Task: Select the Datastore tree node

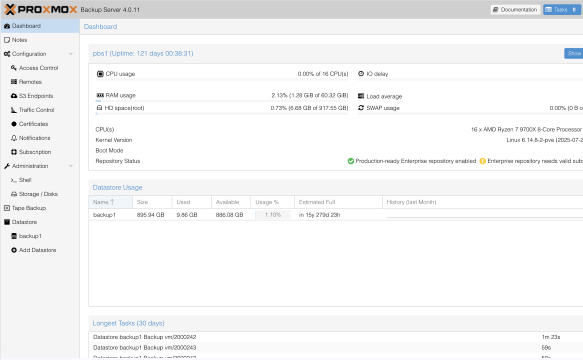Action: point(40,222)
